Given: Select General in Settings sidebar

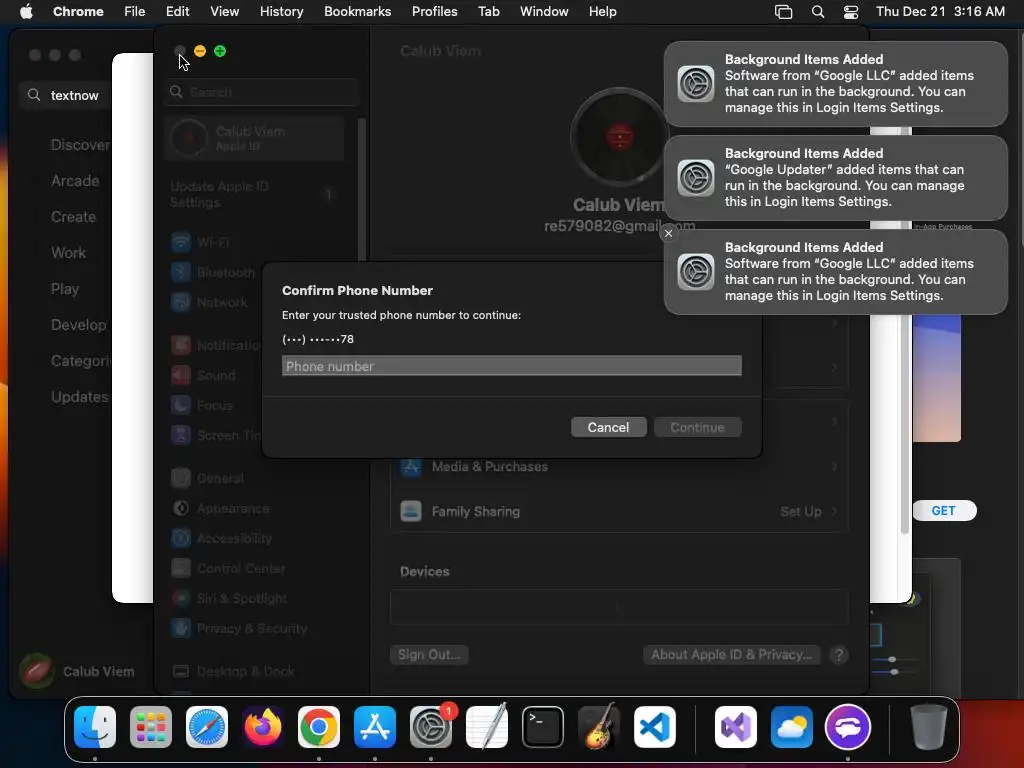Looking at the screenshot, I should click(207, 478).
